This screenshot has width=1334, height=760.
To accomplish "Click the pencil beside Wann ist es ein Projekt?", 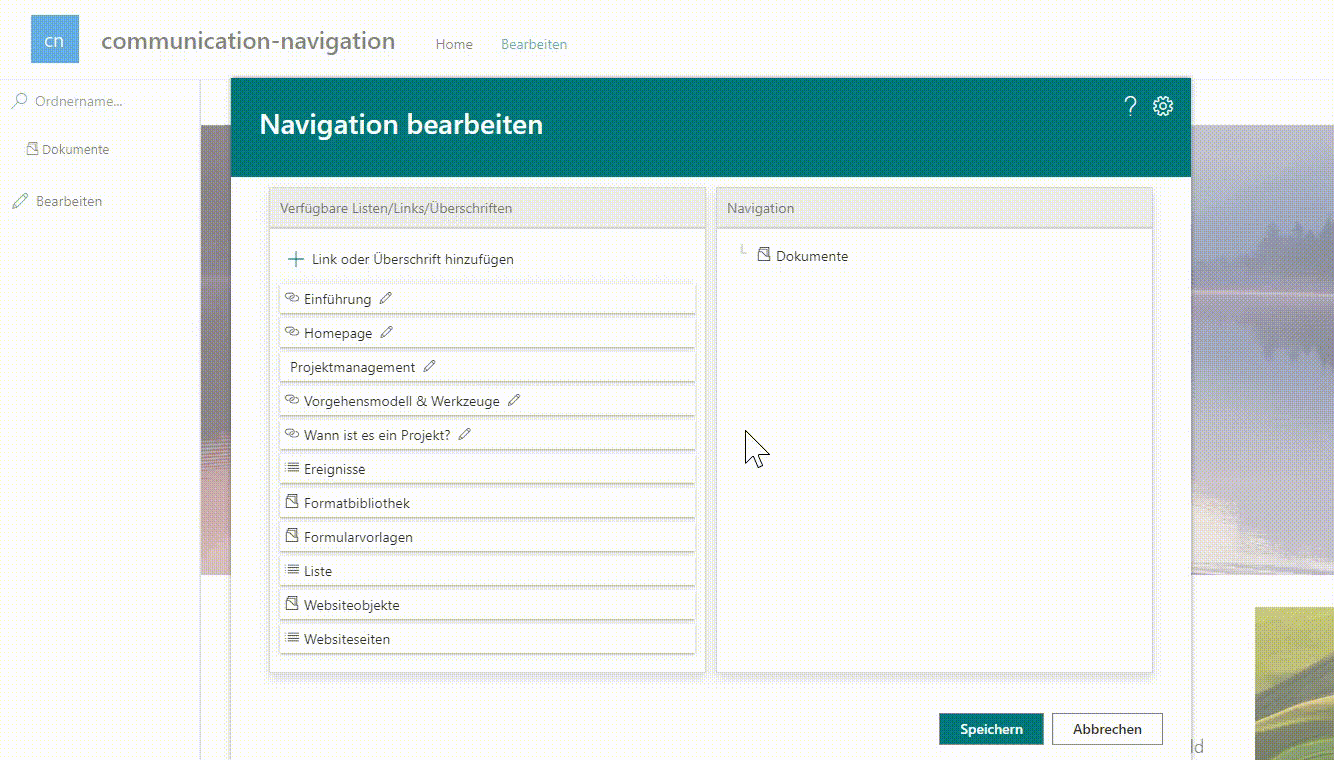I will click(463, 434).
